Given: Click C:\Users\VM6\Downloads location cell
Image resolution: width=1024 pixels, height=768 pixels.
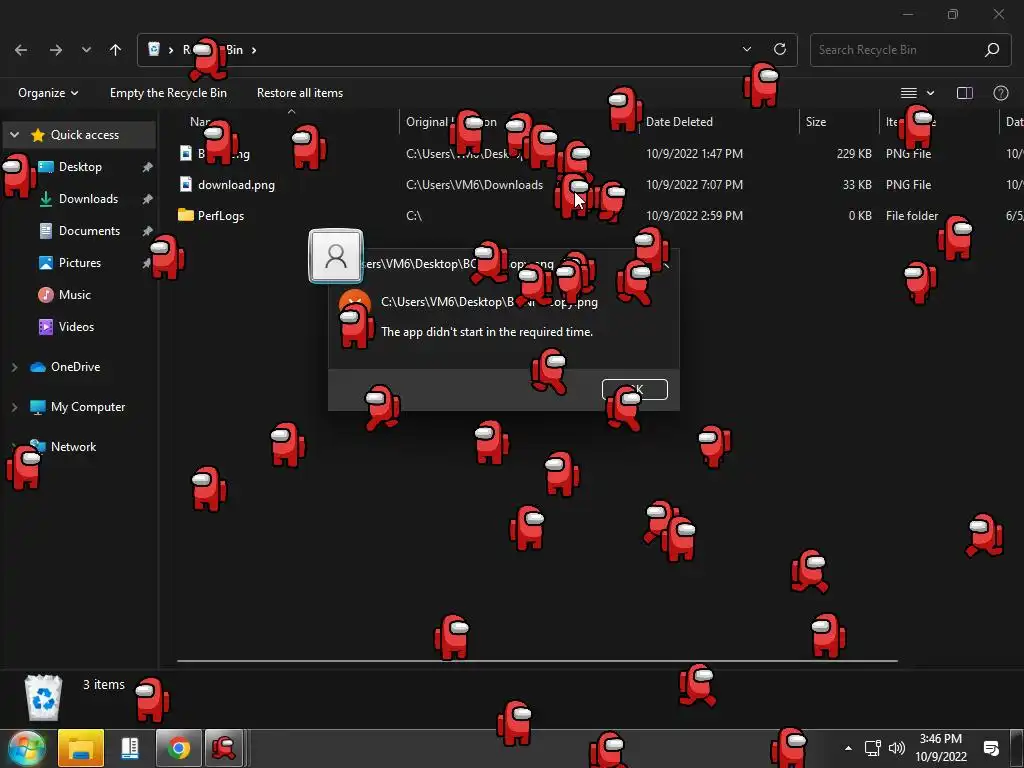Looking at the screenshot, I should pos(474,185).
